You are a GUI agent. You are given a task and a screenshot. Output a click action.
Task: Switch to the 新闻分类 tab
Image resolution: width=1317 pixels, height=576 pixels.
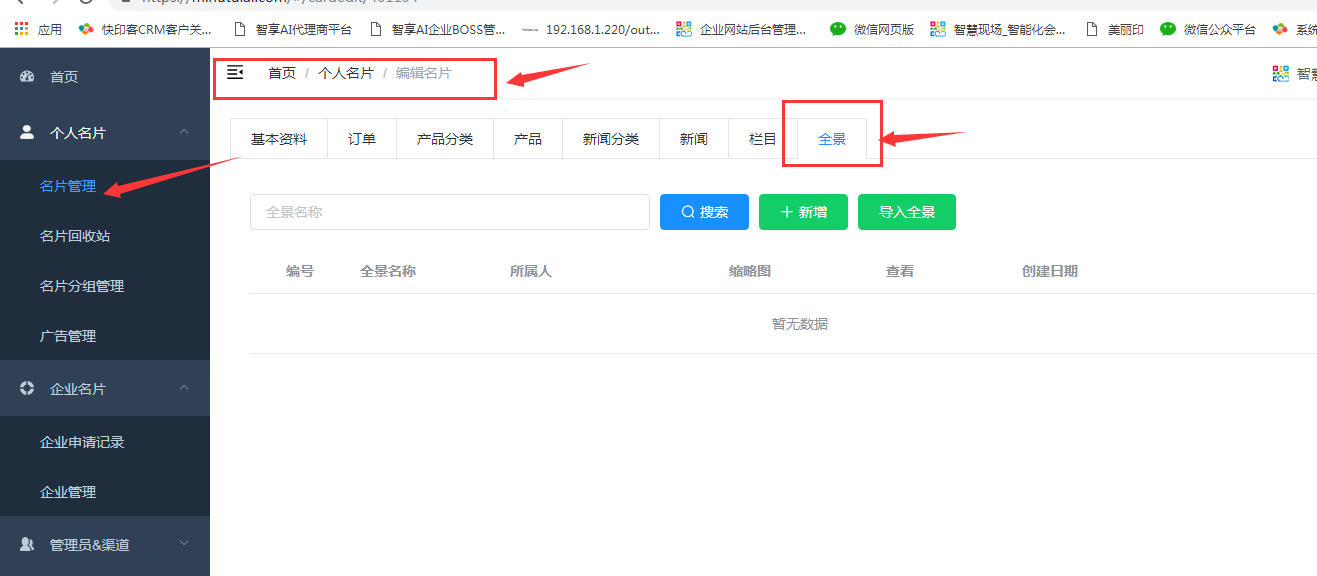pos(610,139)
